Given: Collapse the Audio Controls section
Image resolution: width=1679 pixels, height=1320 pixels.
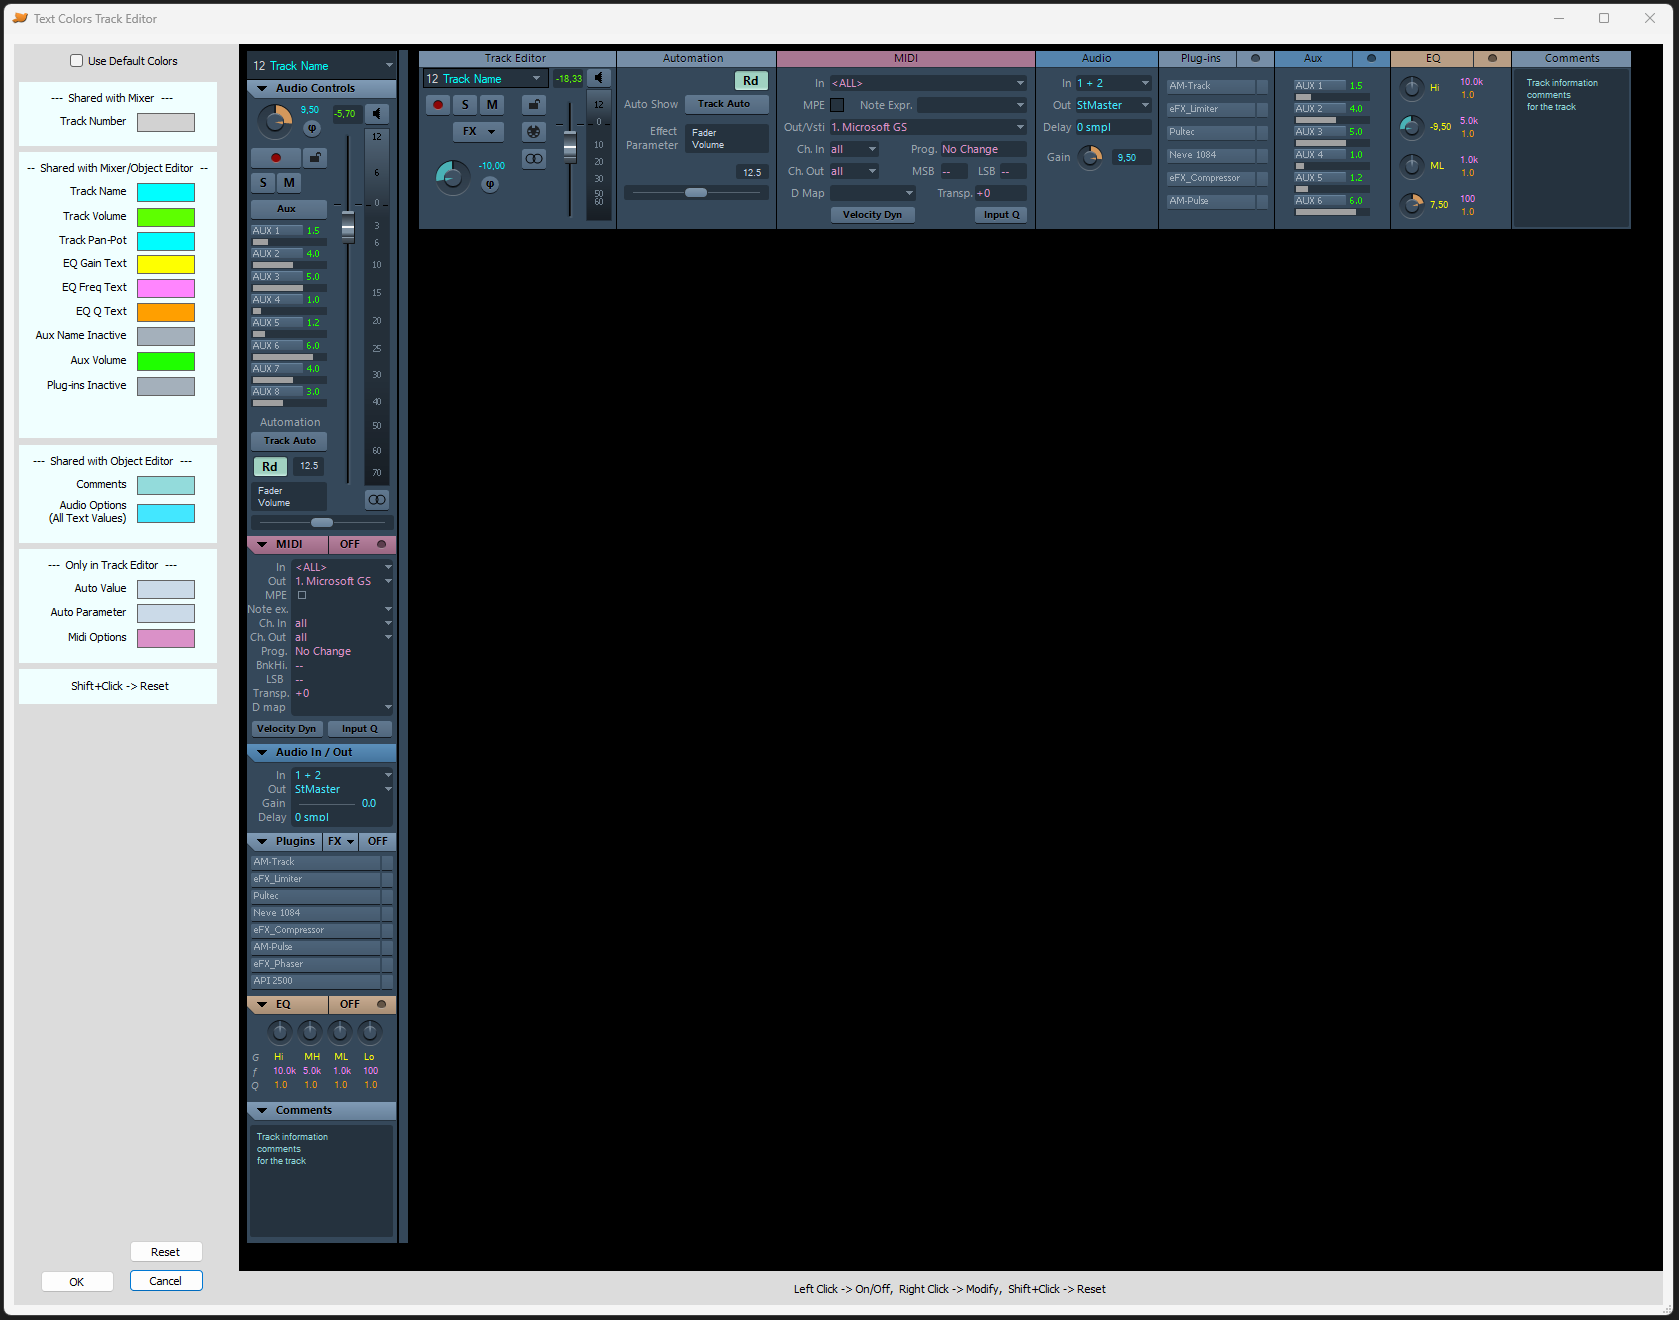Looking at the screenshot, I should tap(263, 88).
